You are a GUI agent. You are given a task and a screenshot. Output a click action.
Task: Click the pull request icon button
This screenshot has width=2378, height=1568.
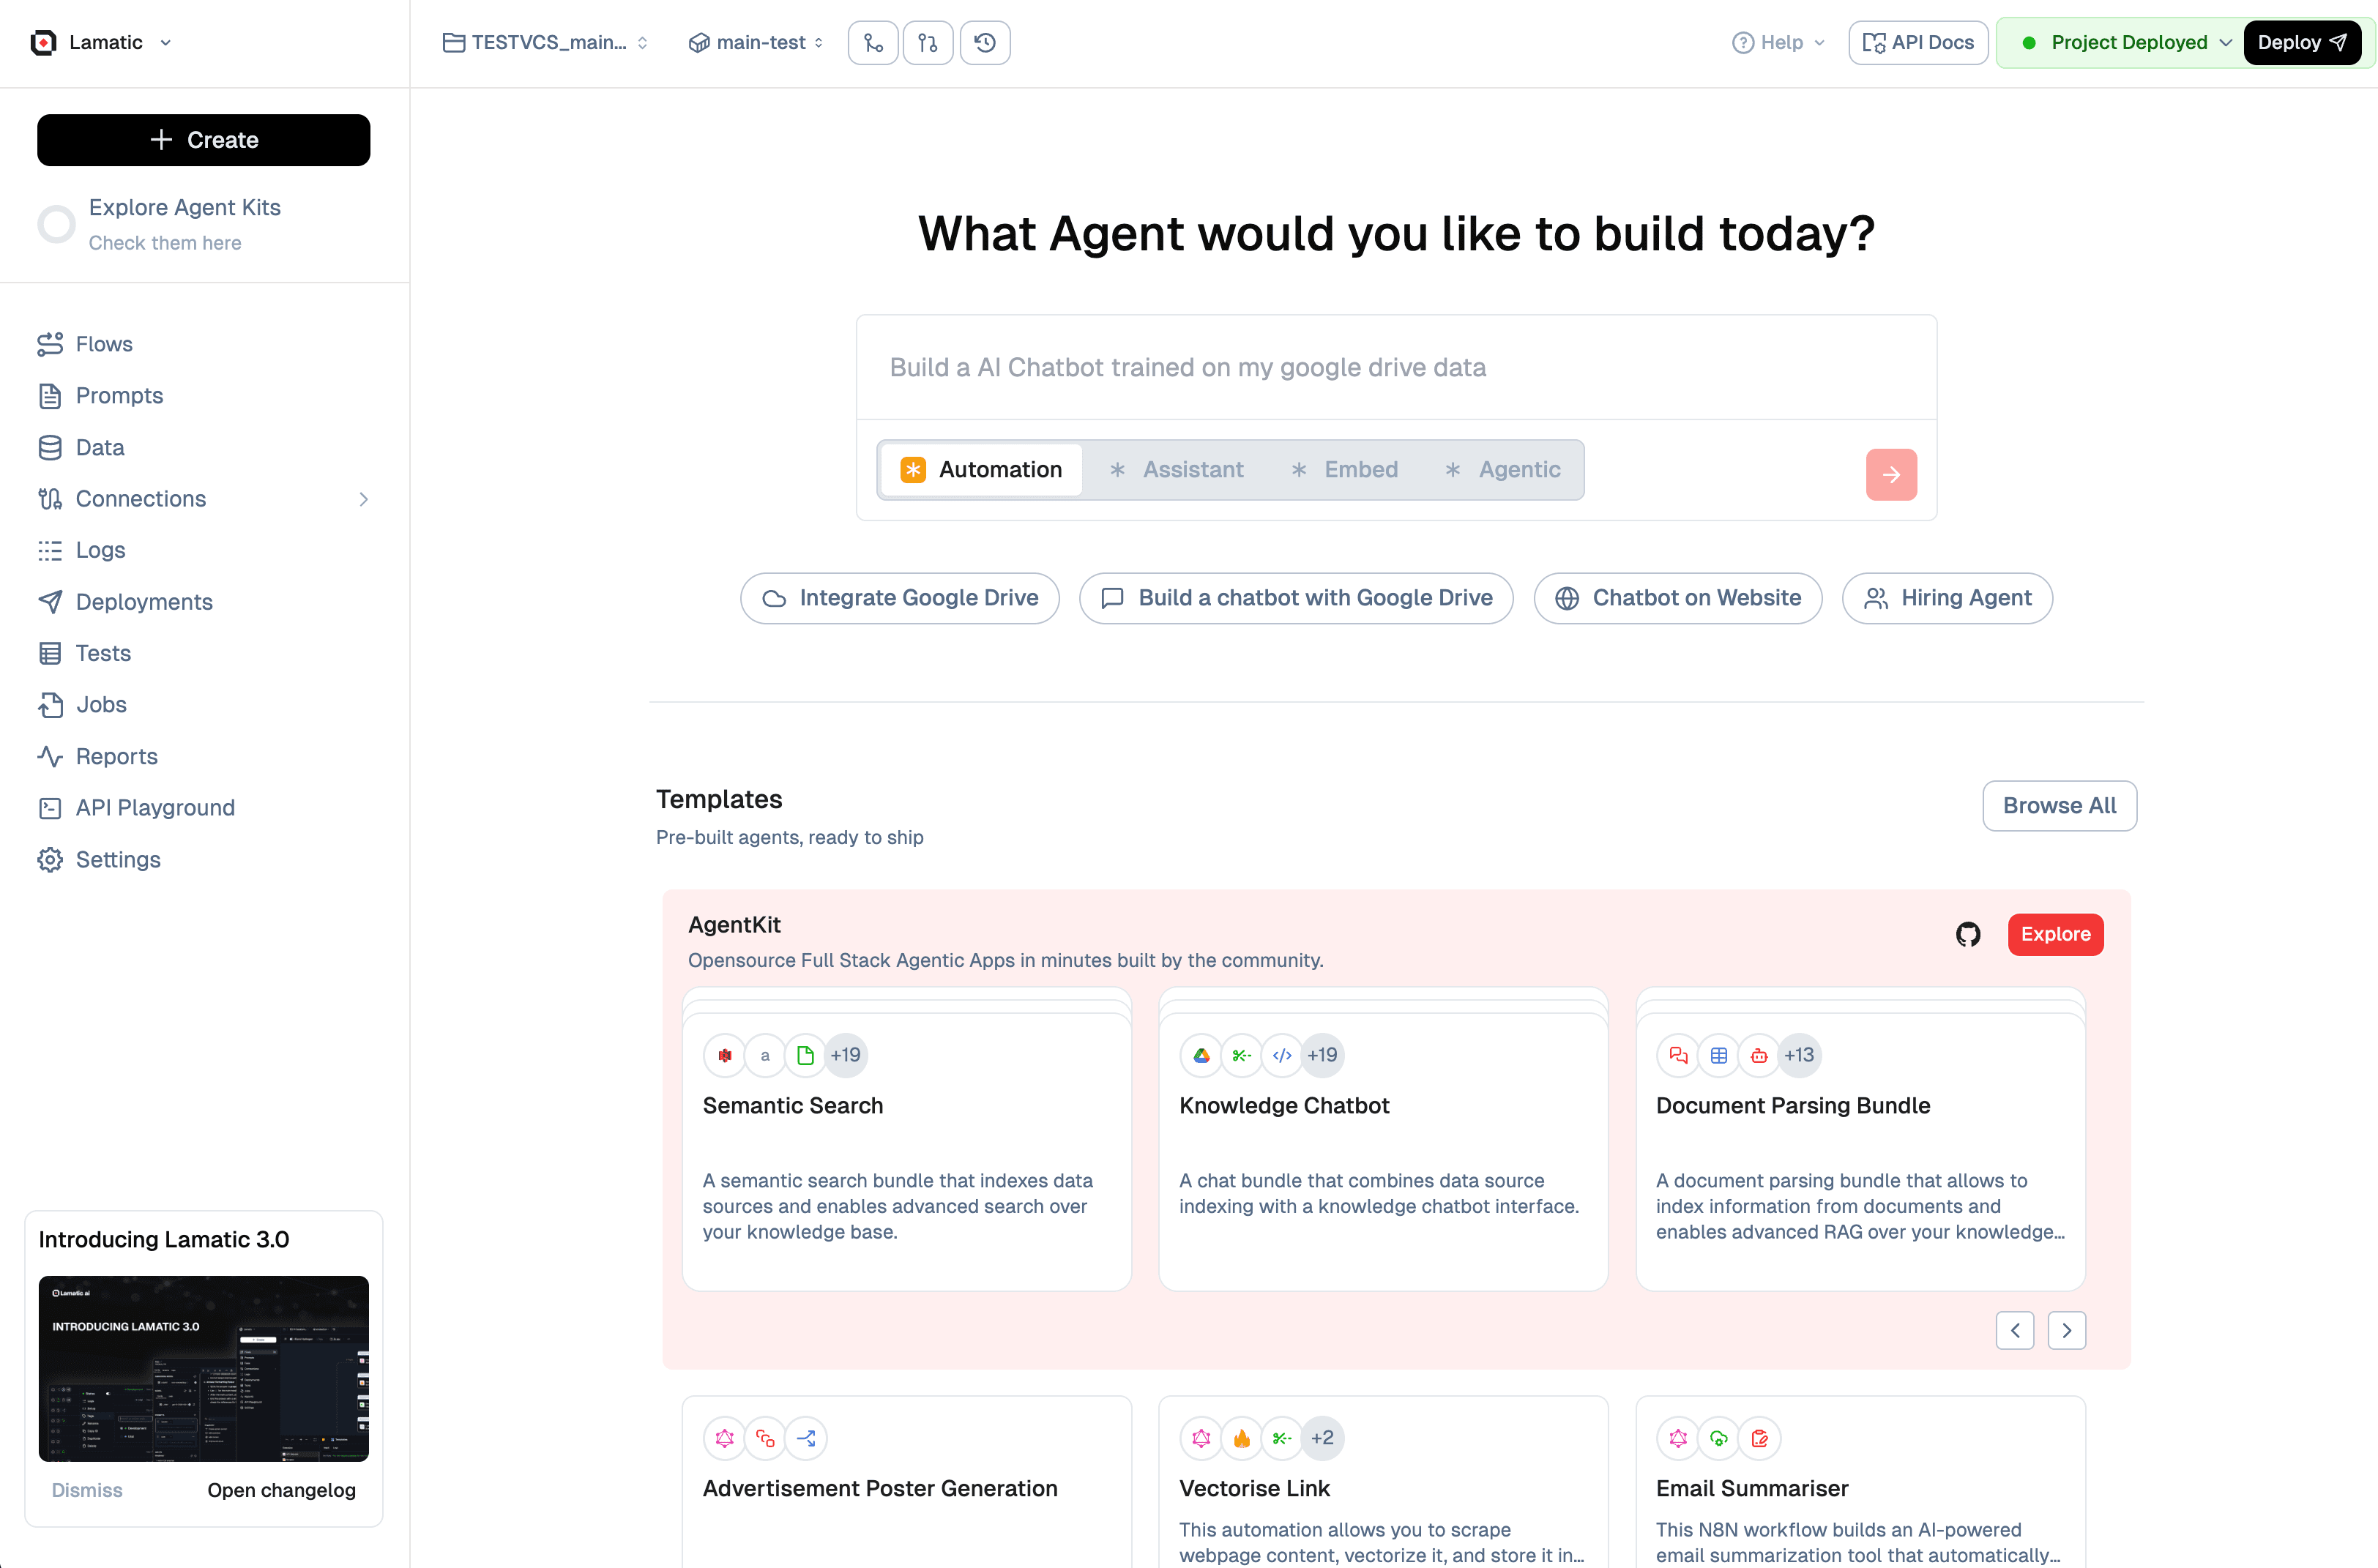click(928, 43)
